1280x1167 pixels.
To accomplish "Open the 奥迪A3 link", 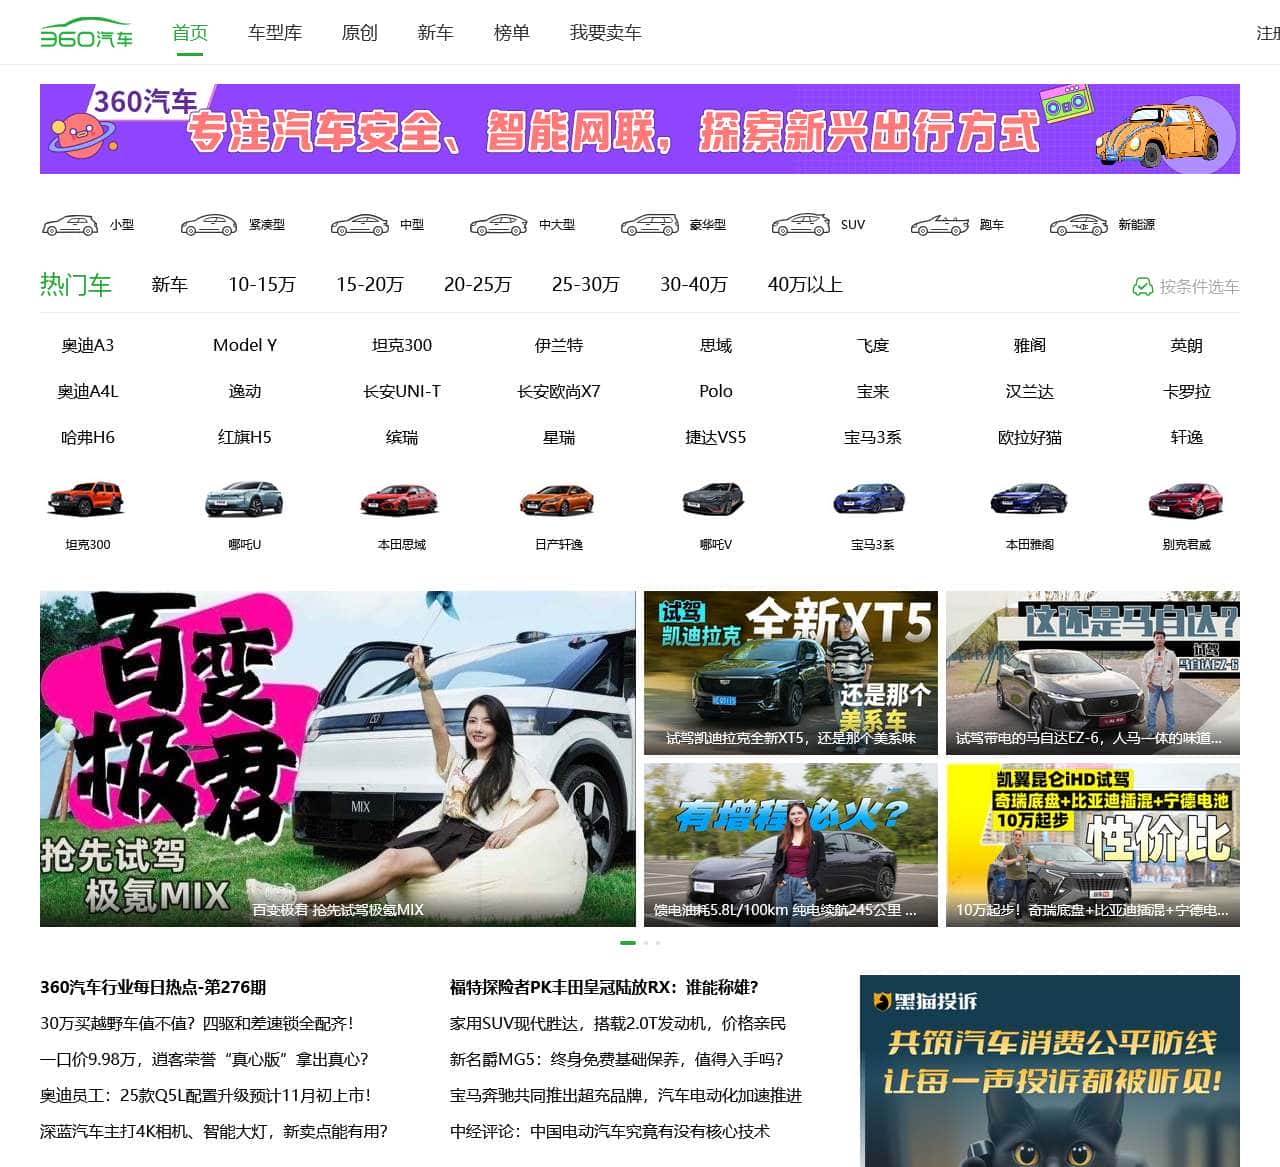I will pos(88,345).
